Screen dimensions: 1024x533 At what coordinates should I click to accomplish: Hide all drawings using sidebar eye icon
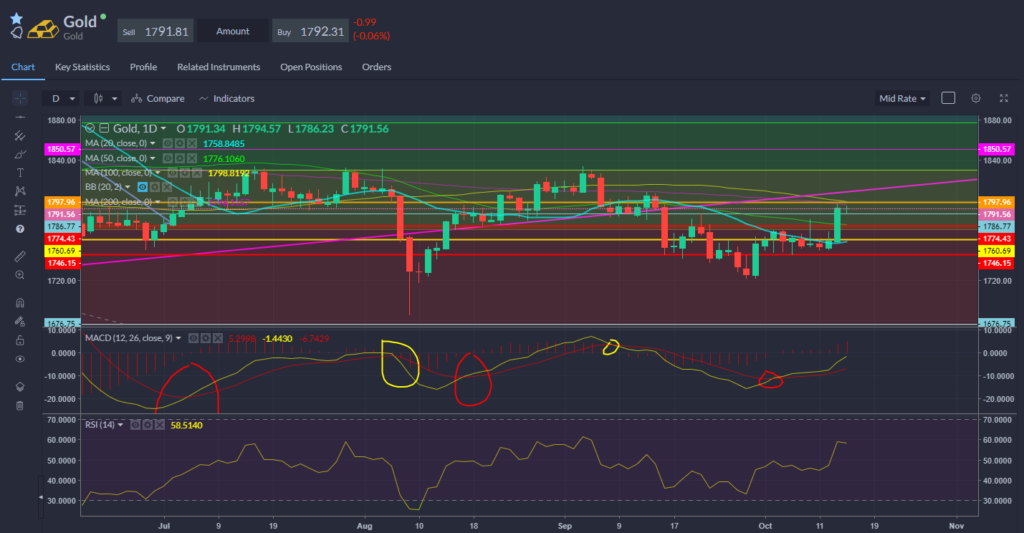pos(20,359)
